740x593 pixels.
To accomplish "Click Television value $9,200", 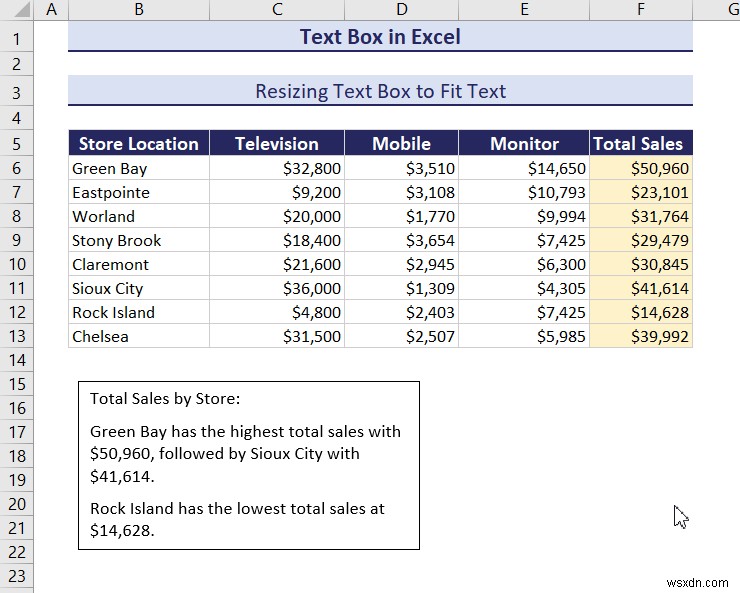I will pos(277,192).
